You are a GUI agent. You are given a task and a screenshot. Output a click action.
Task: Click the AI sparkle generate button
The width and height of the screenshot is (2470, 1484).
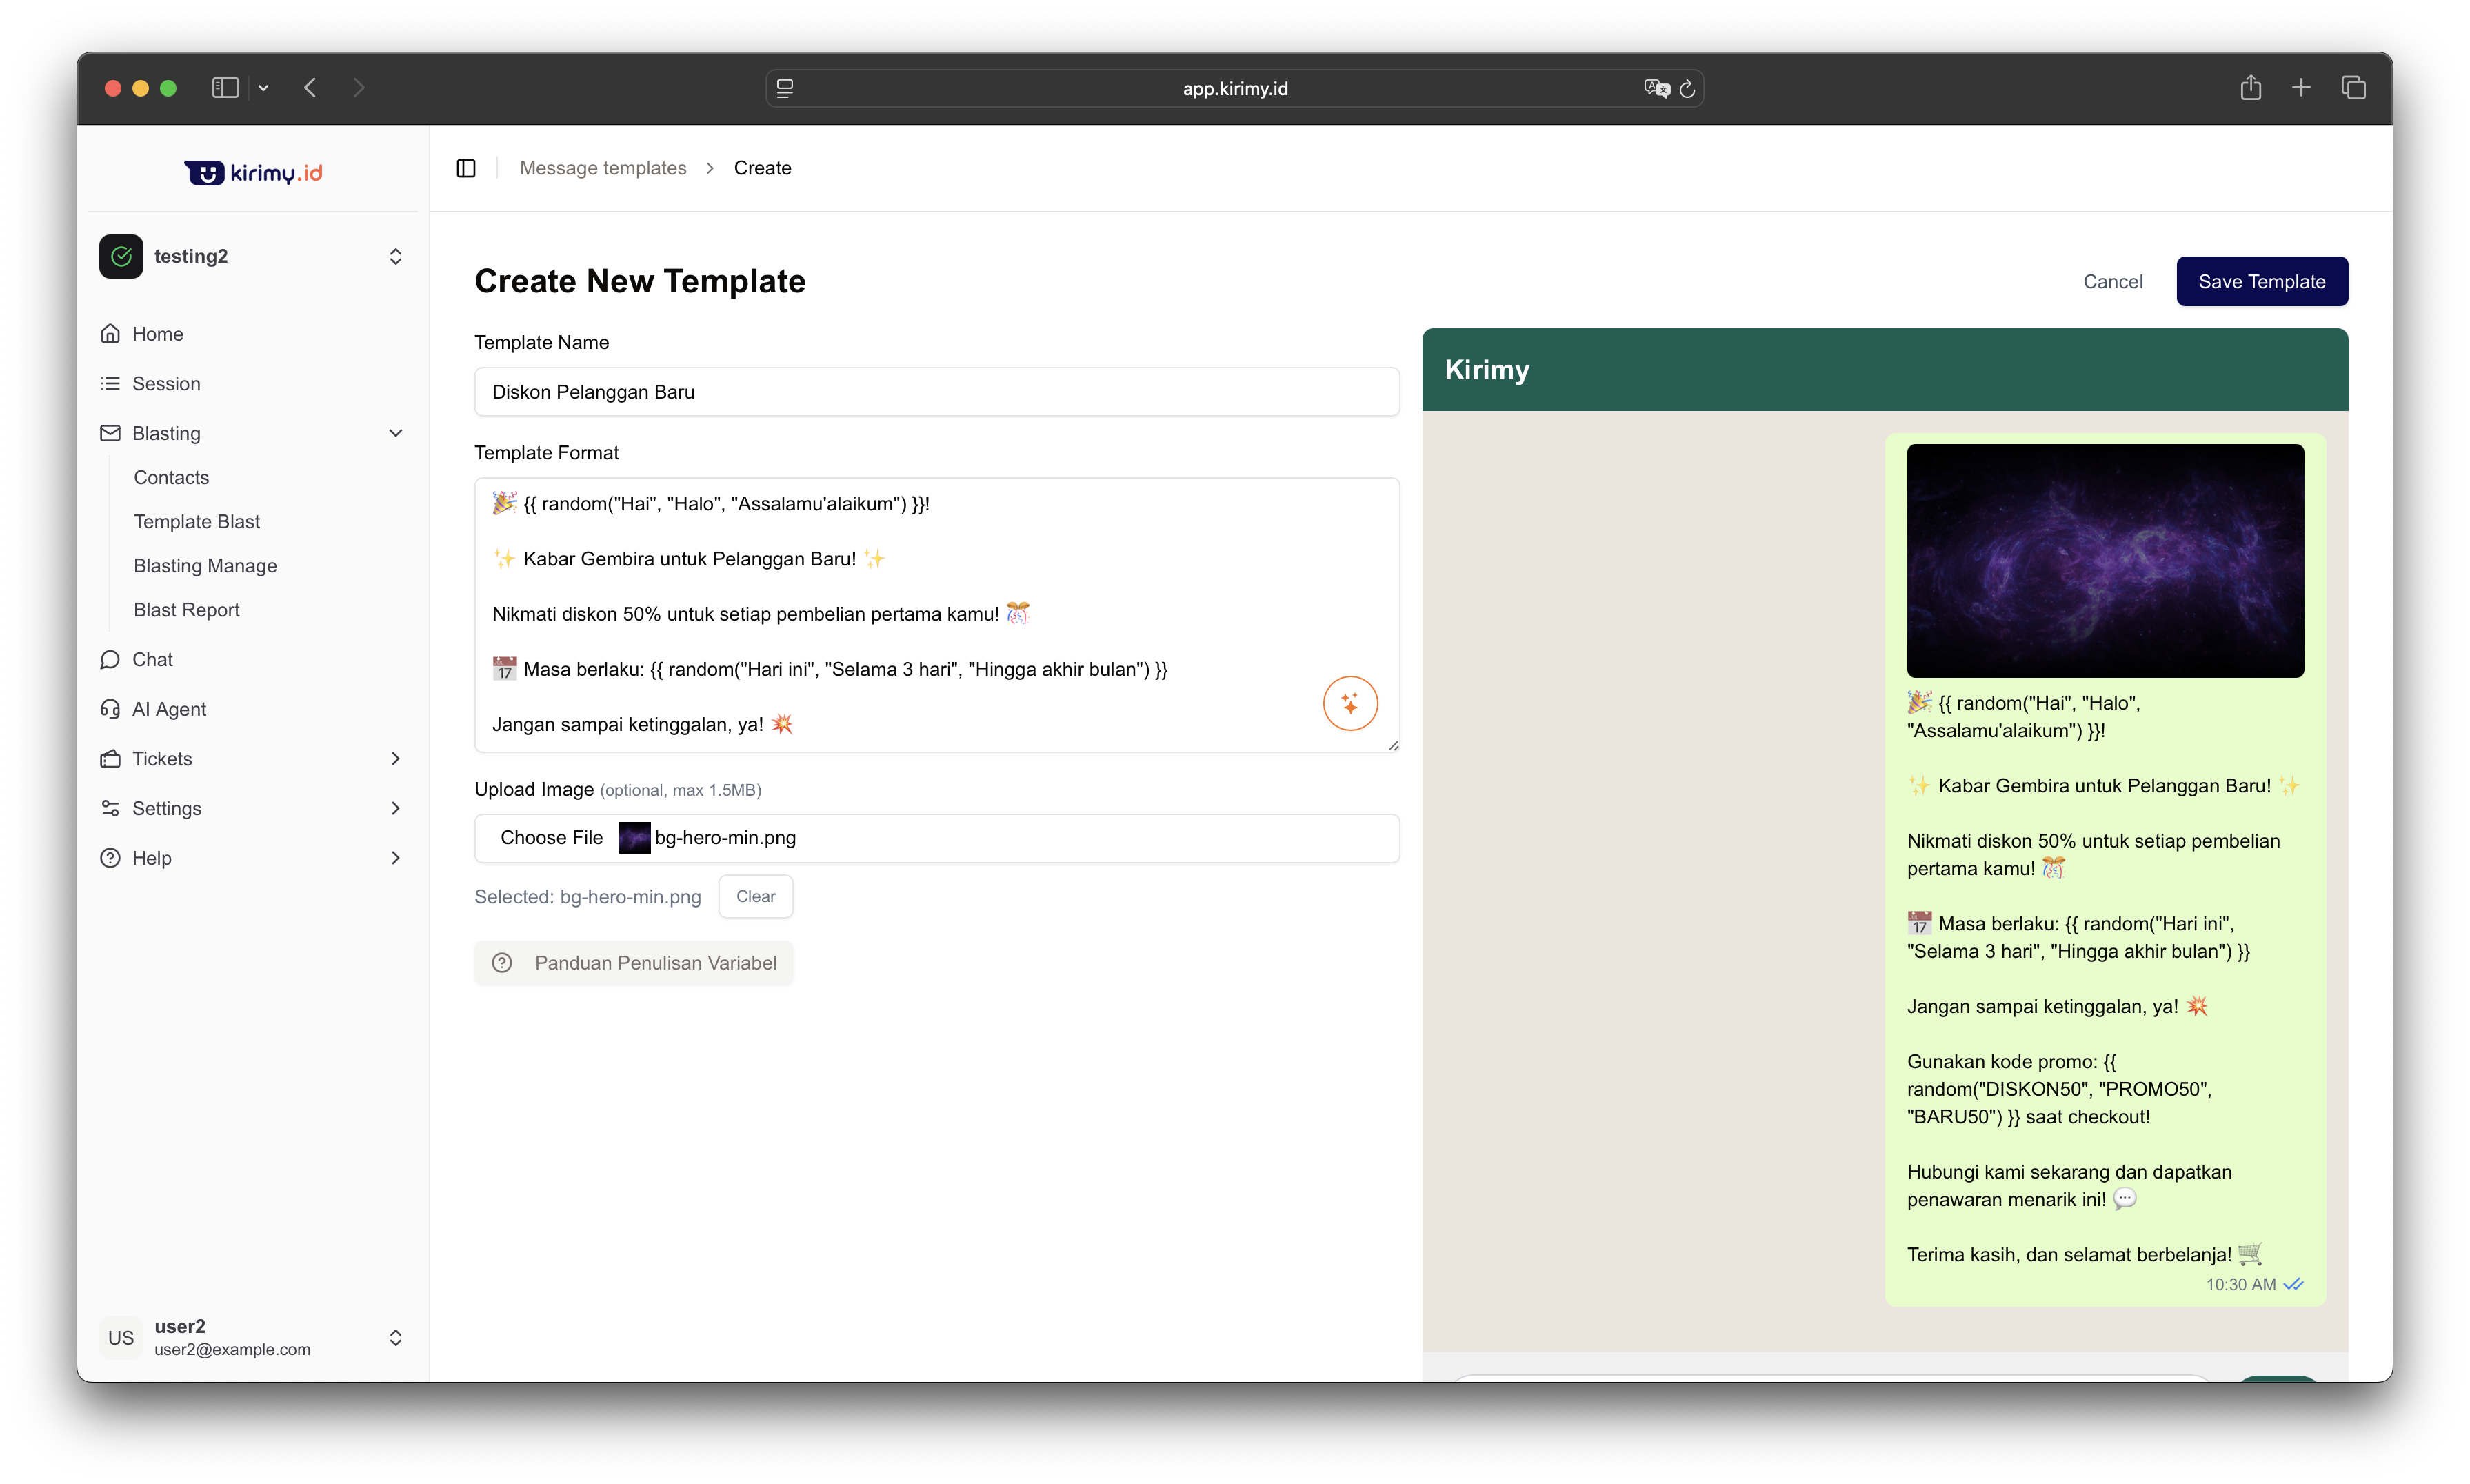[x=1350, y=703]
